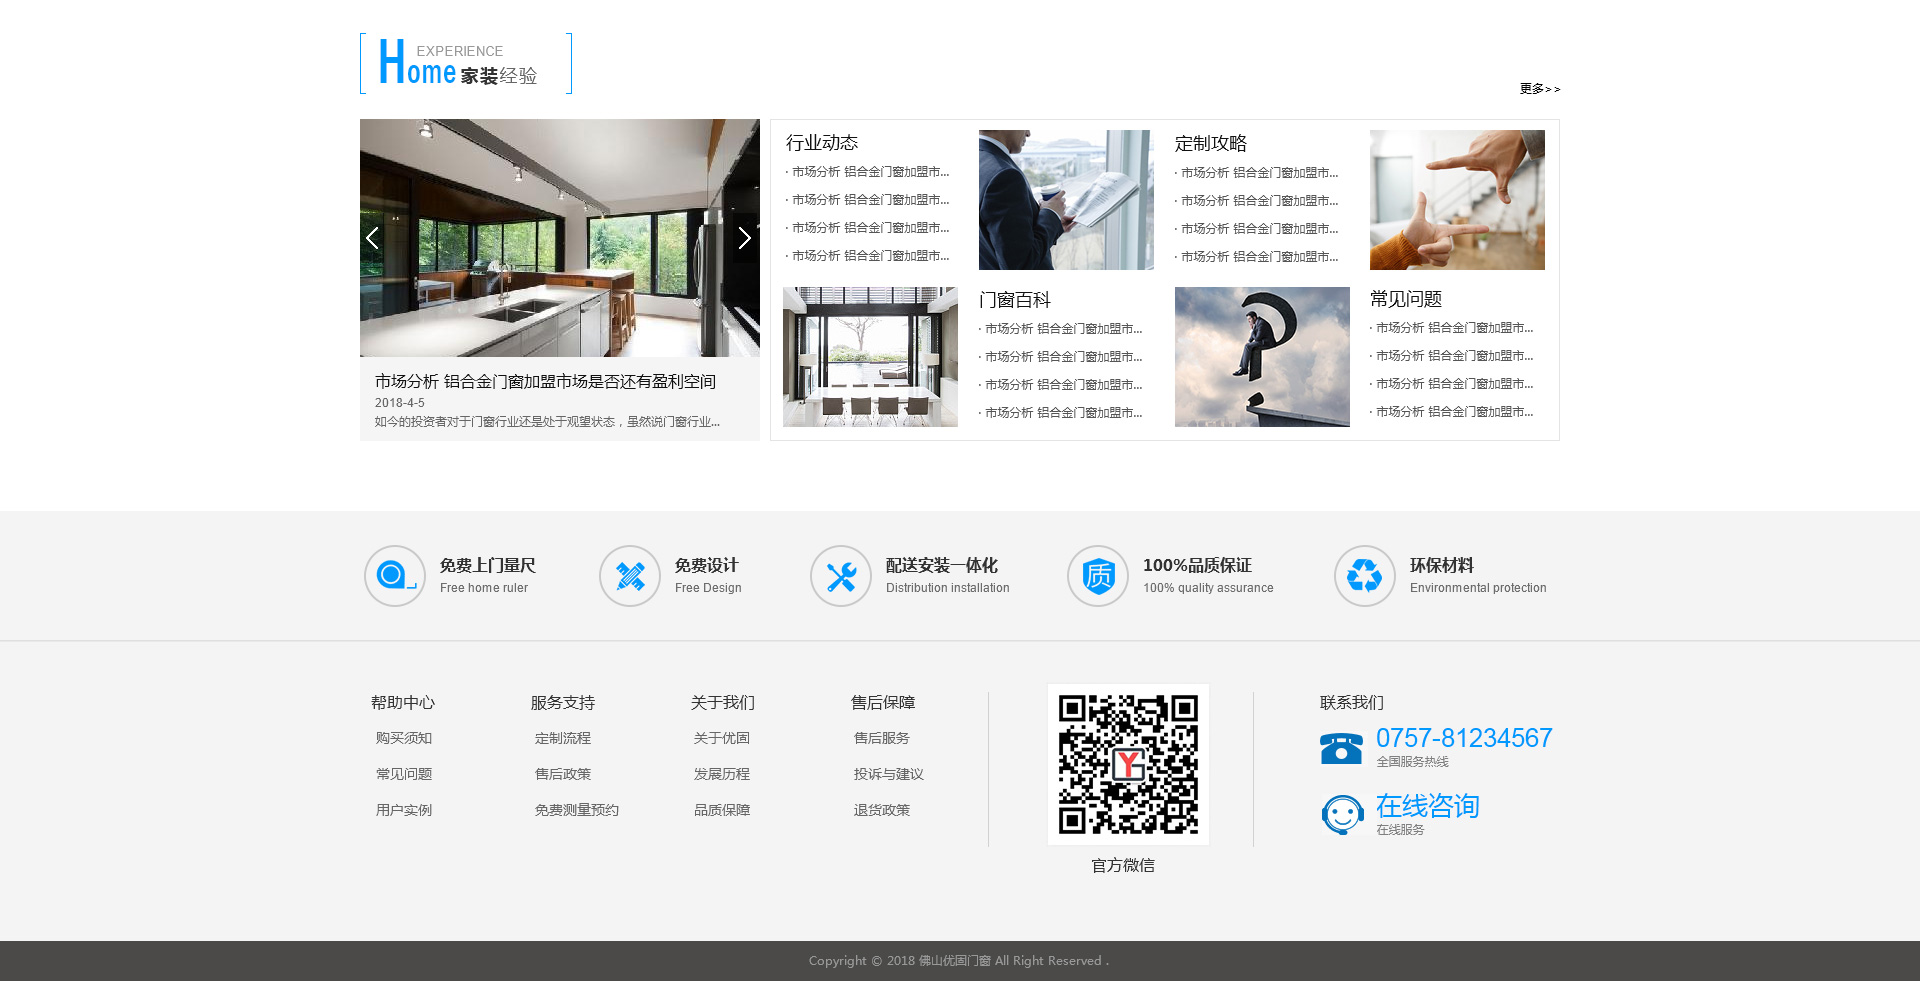The image size is (1920, 981).
Task: Advance carousel with right arrow
Action: tap(744, 238)
